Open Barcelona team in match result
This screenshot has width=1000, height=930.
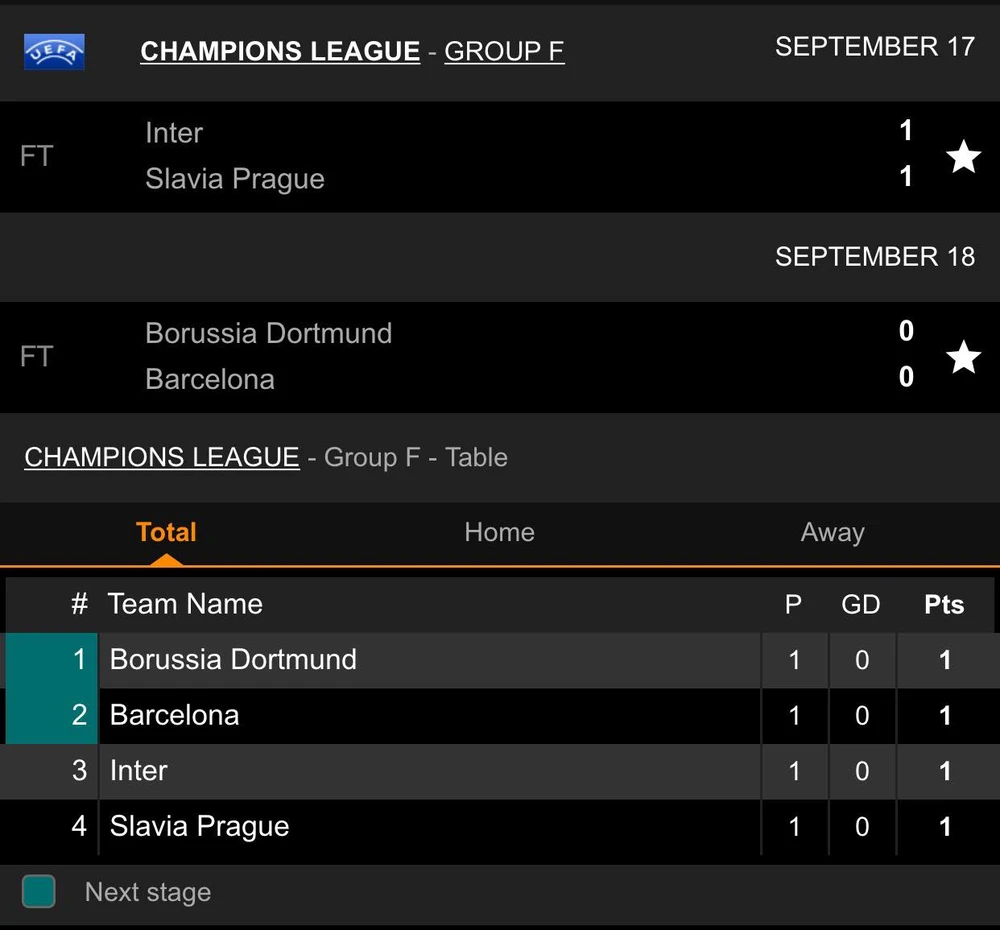[209, 380]
